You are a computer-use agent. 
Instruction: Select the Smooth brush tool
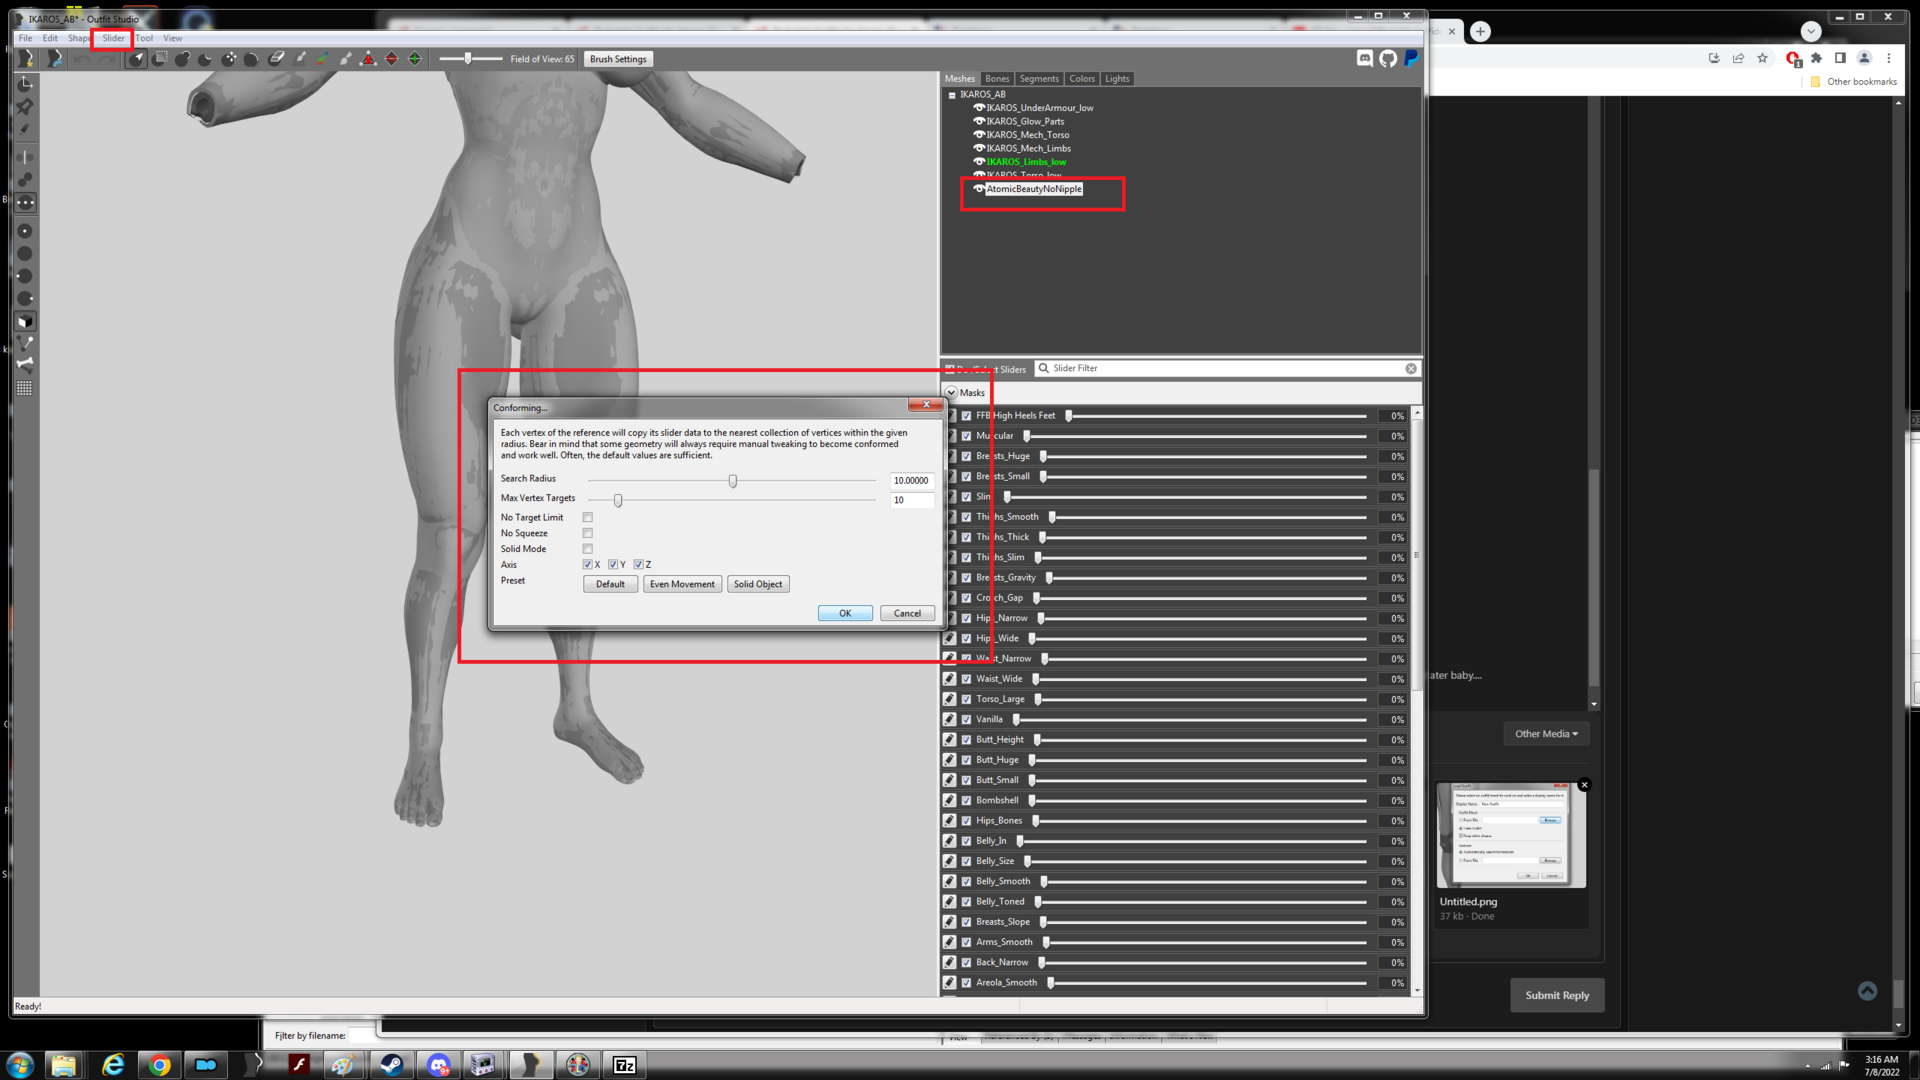[x=252, y=59]
